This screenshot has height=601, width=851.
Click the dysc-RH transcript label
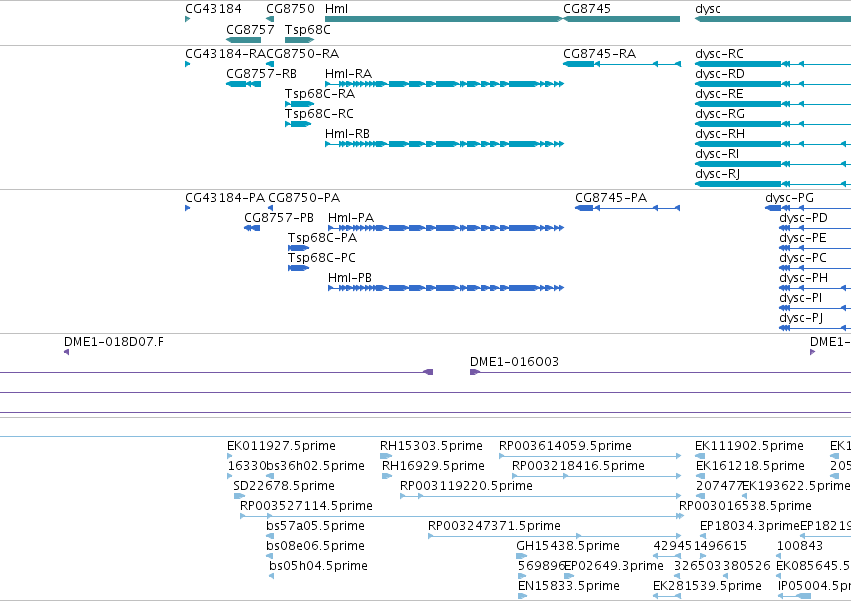tap(720, 134)
